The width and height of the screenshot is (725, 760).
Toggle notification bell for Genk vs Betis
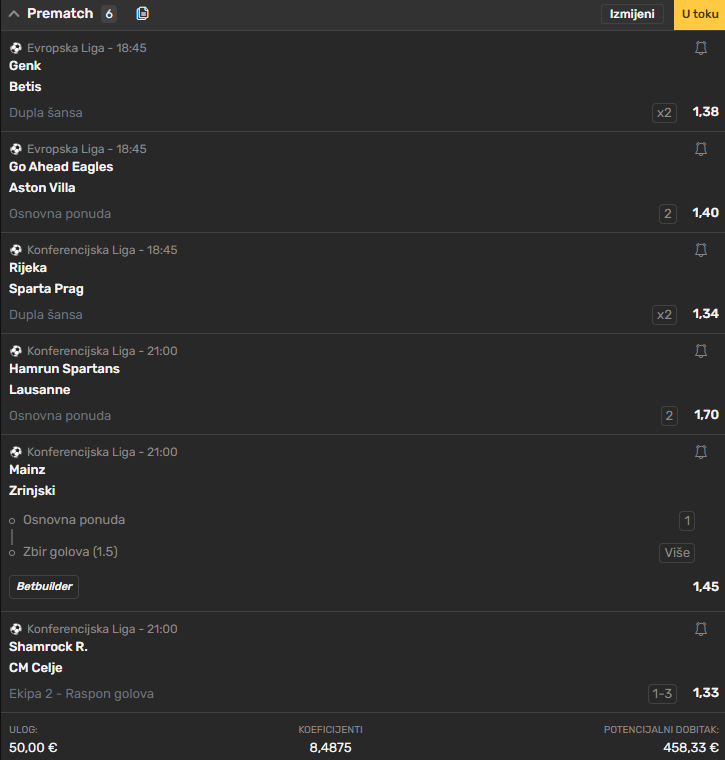[701, 48]
